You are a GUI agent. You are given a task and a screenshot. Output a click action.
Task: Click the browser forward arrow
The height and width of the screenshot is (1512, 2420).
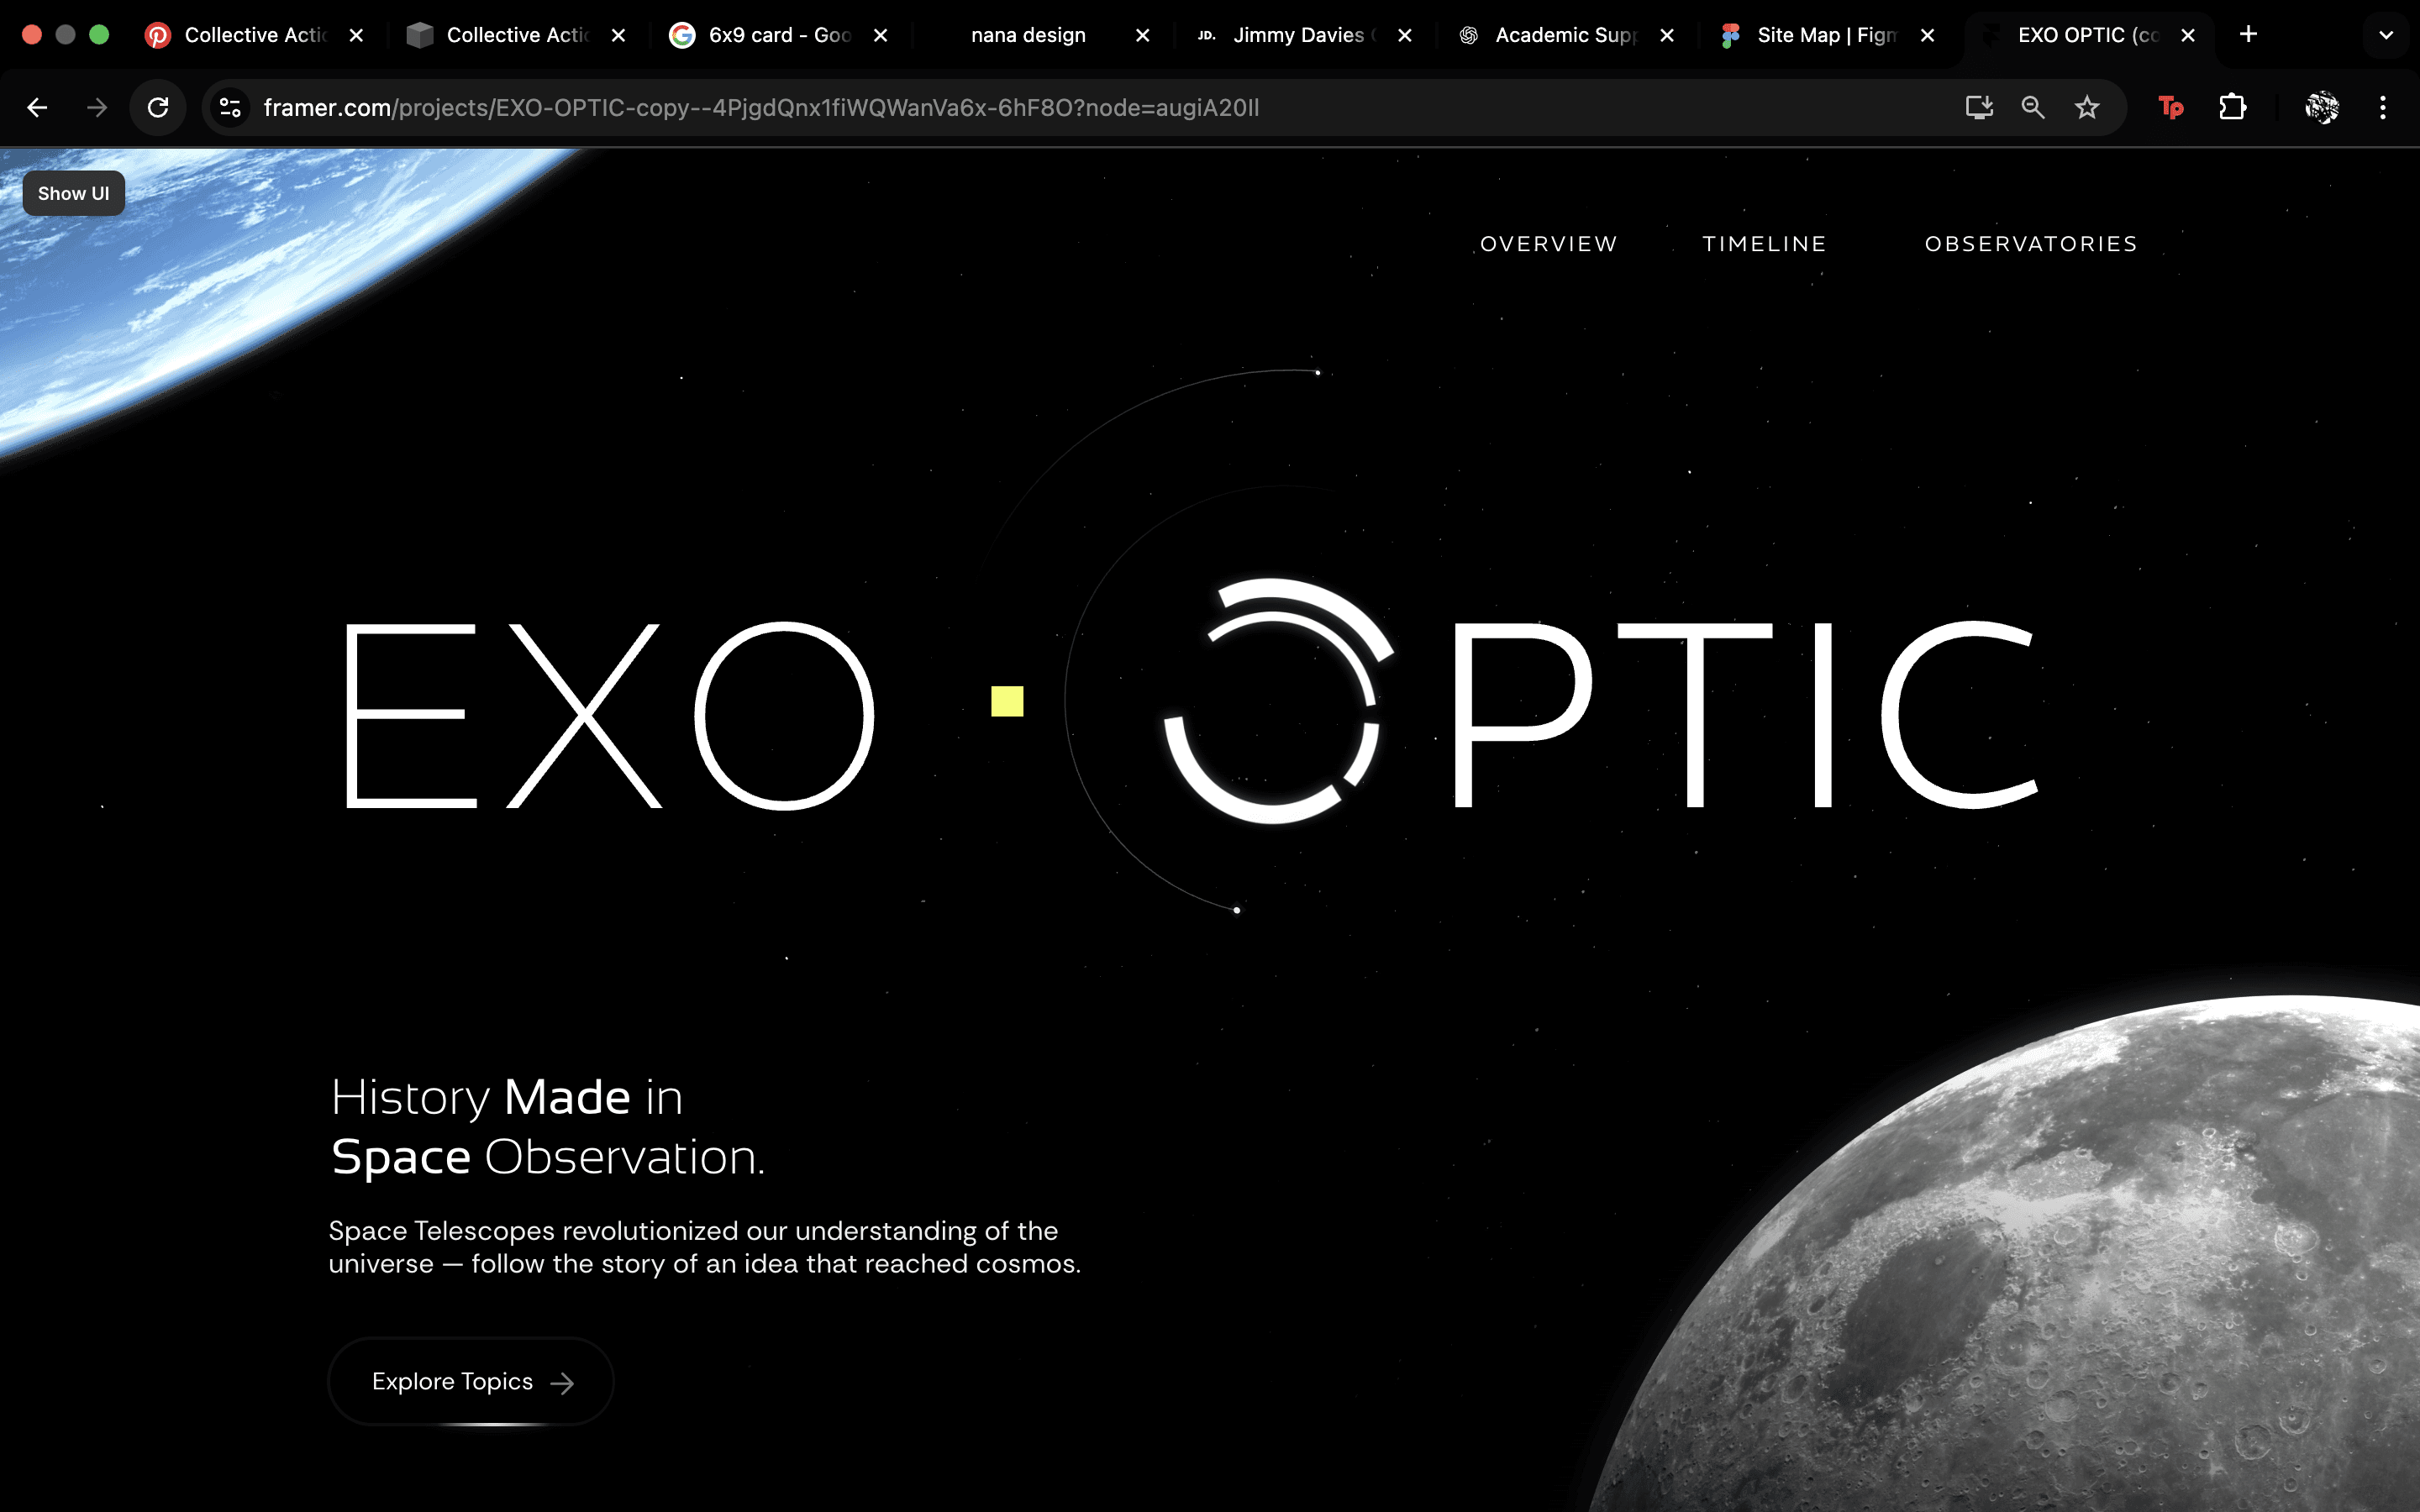pos(97,108)
